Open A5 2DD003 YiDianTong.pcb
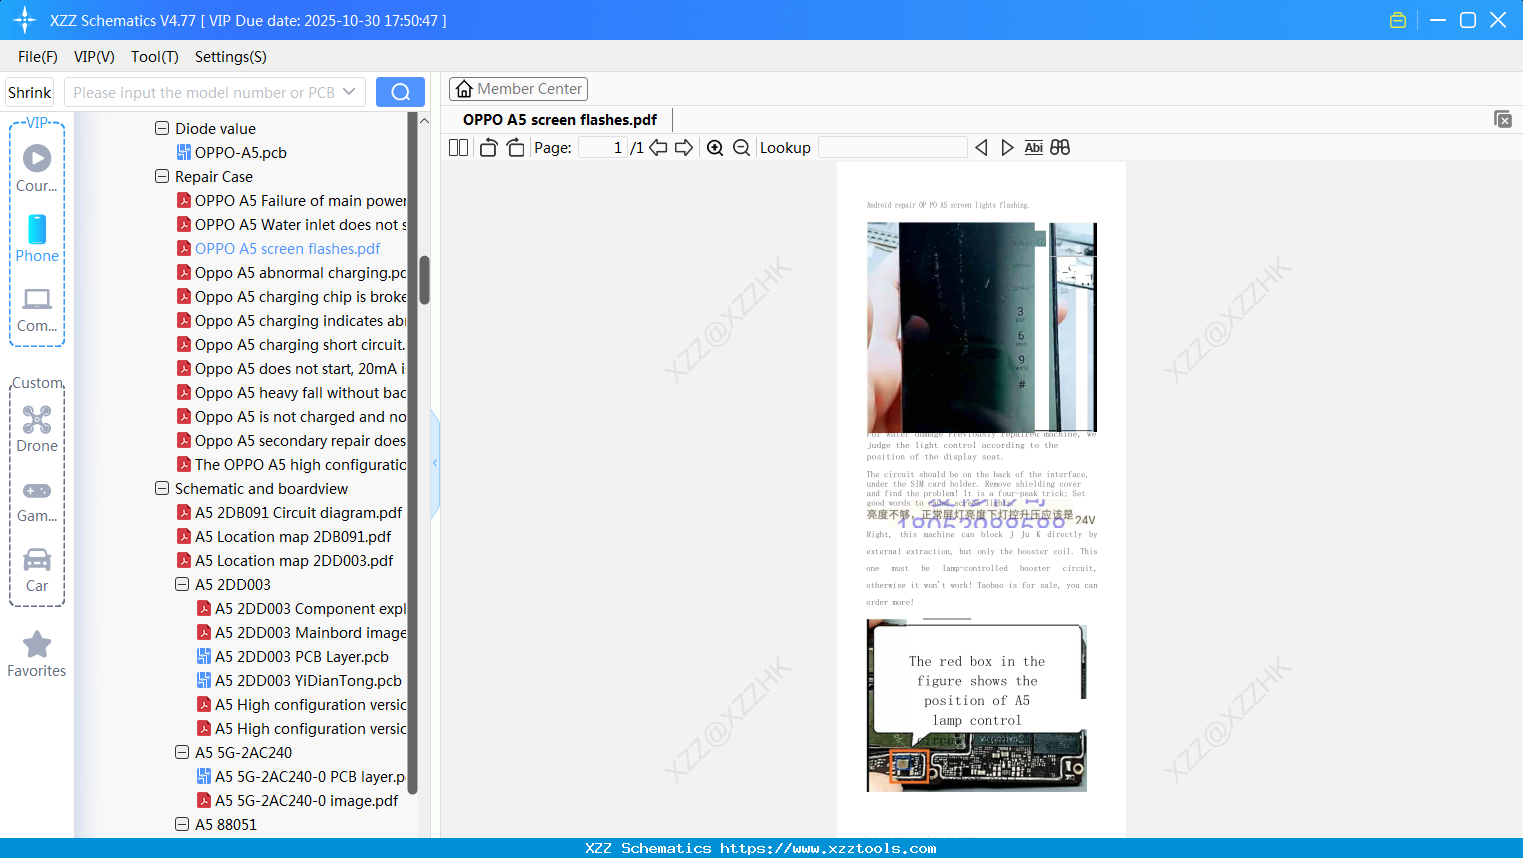 pyautogui.click(x=308, y=680)
